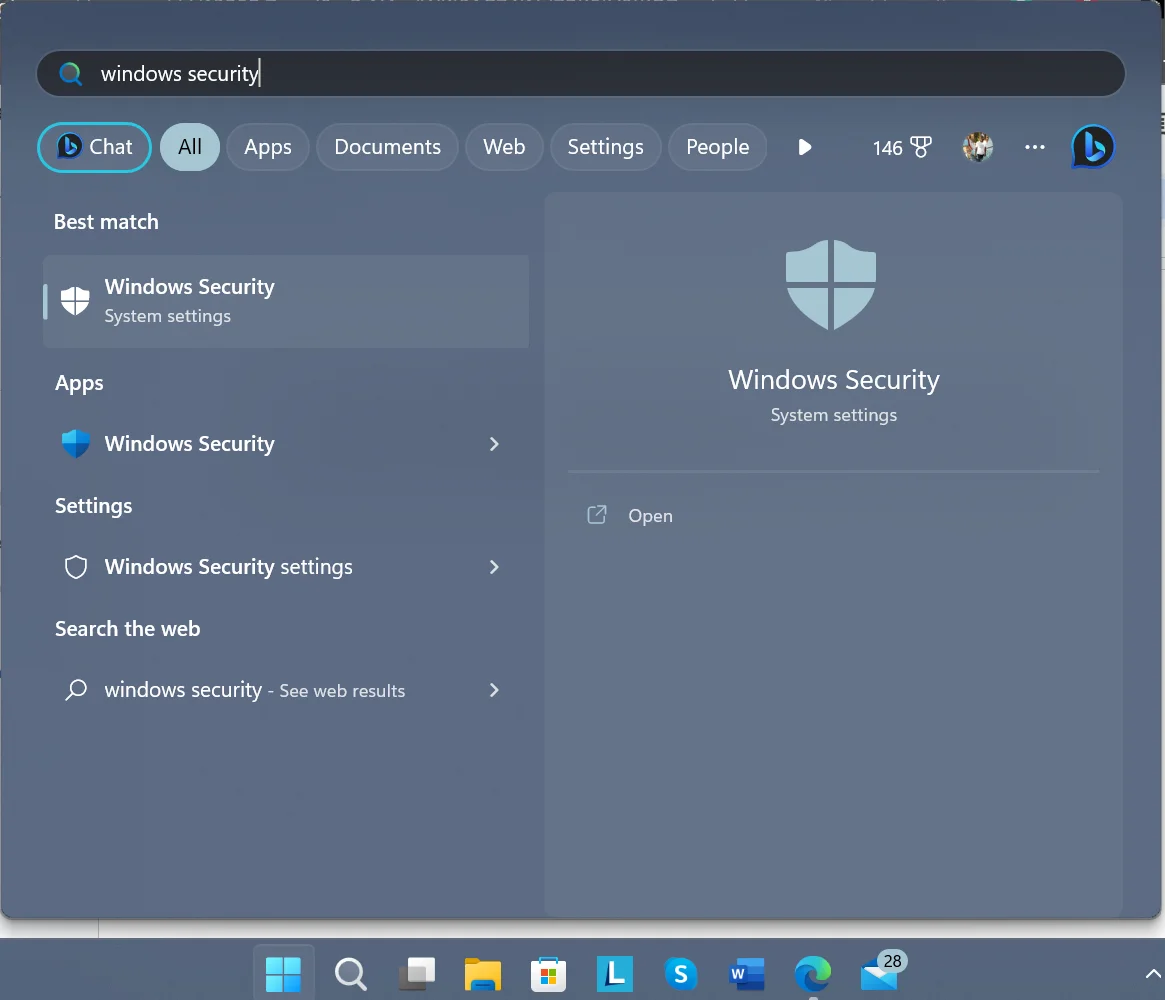Launch Microsoft Edge from the taskbar
Viewport: 1165px width, 1000px height.
pyautogui.click(x=812, y=973)
